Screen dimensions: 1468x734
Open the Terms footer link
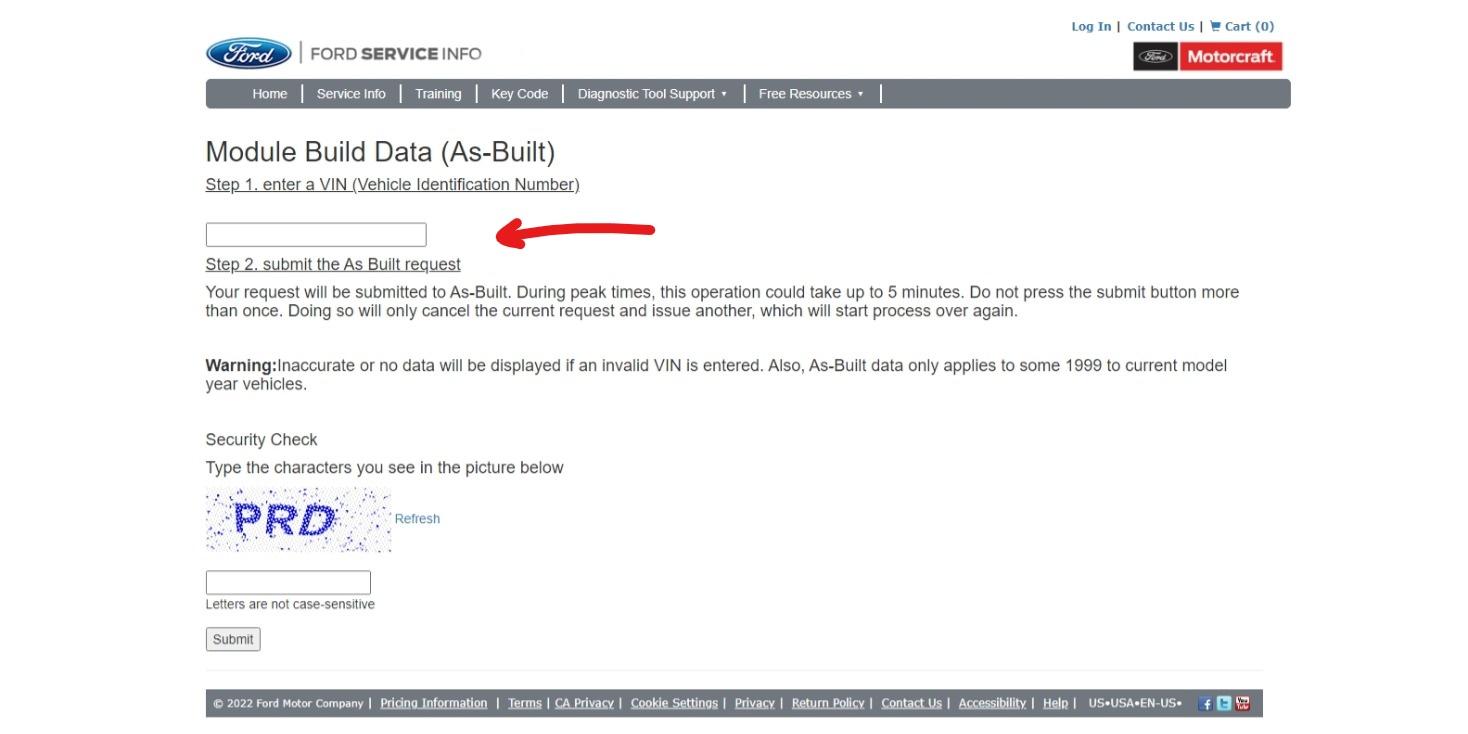(524, 703)
